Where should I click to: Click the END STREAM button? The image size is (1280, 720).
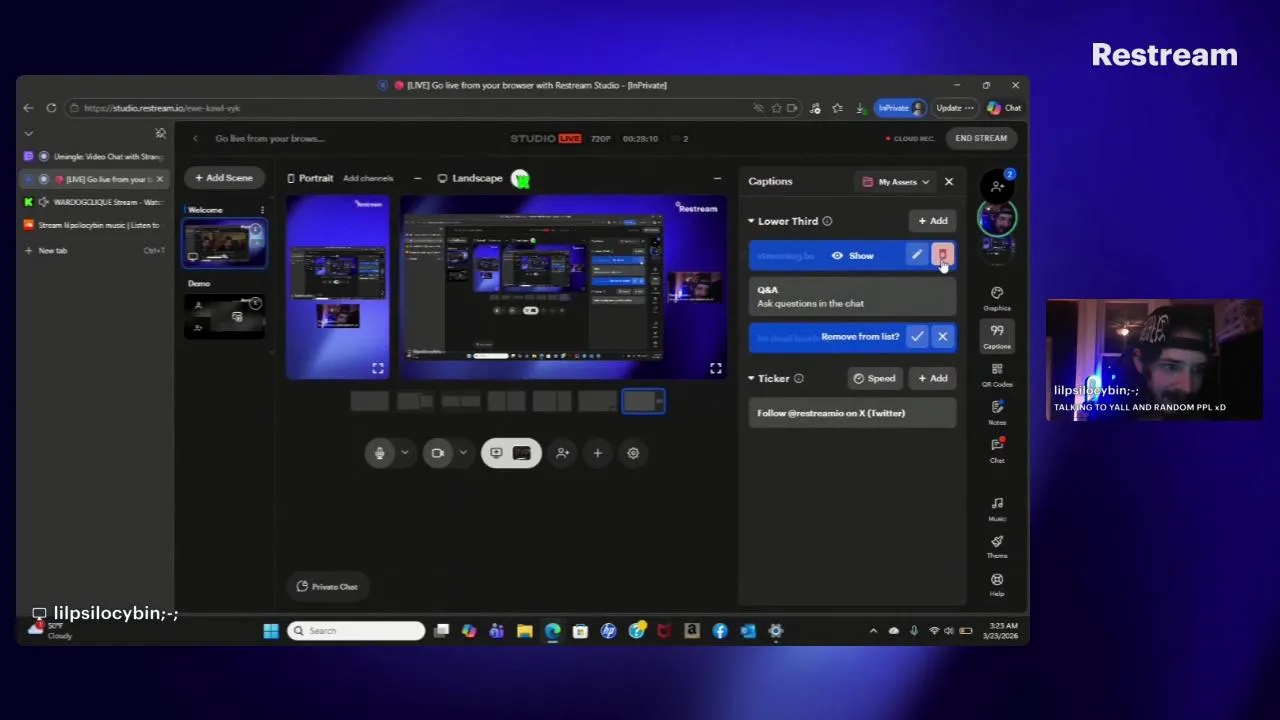pyautogui.click(x=981, y=138)
